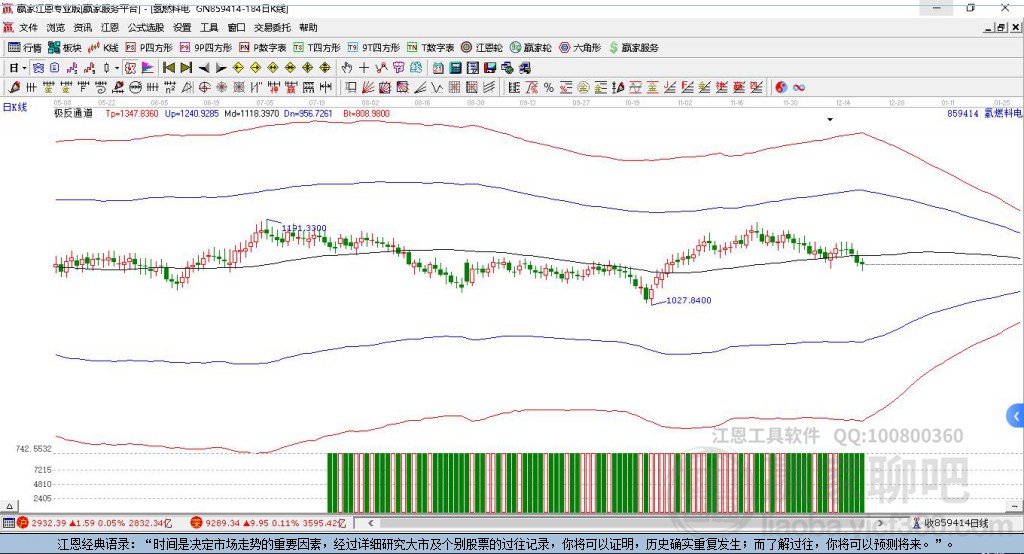Expand the candlestick style dropdown arrow
Viewport: 1024px width, 554px height.
coord(117,68)
